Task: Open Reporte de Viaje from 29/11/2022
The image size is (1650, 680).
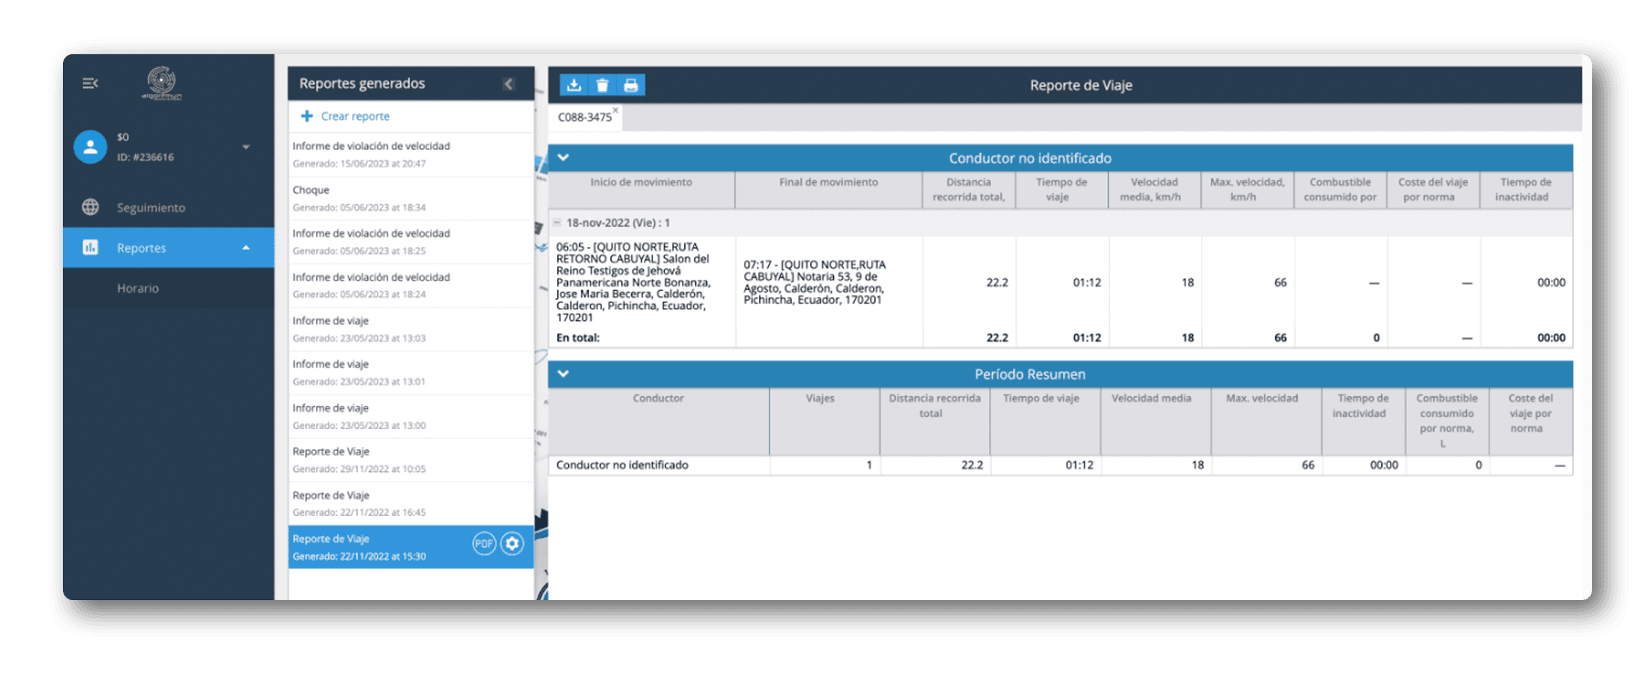Action: pyautogui.click(x=331, y=452)
